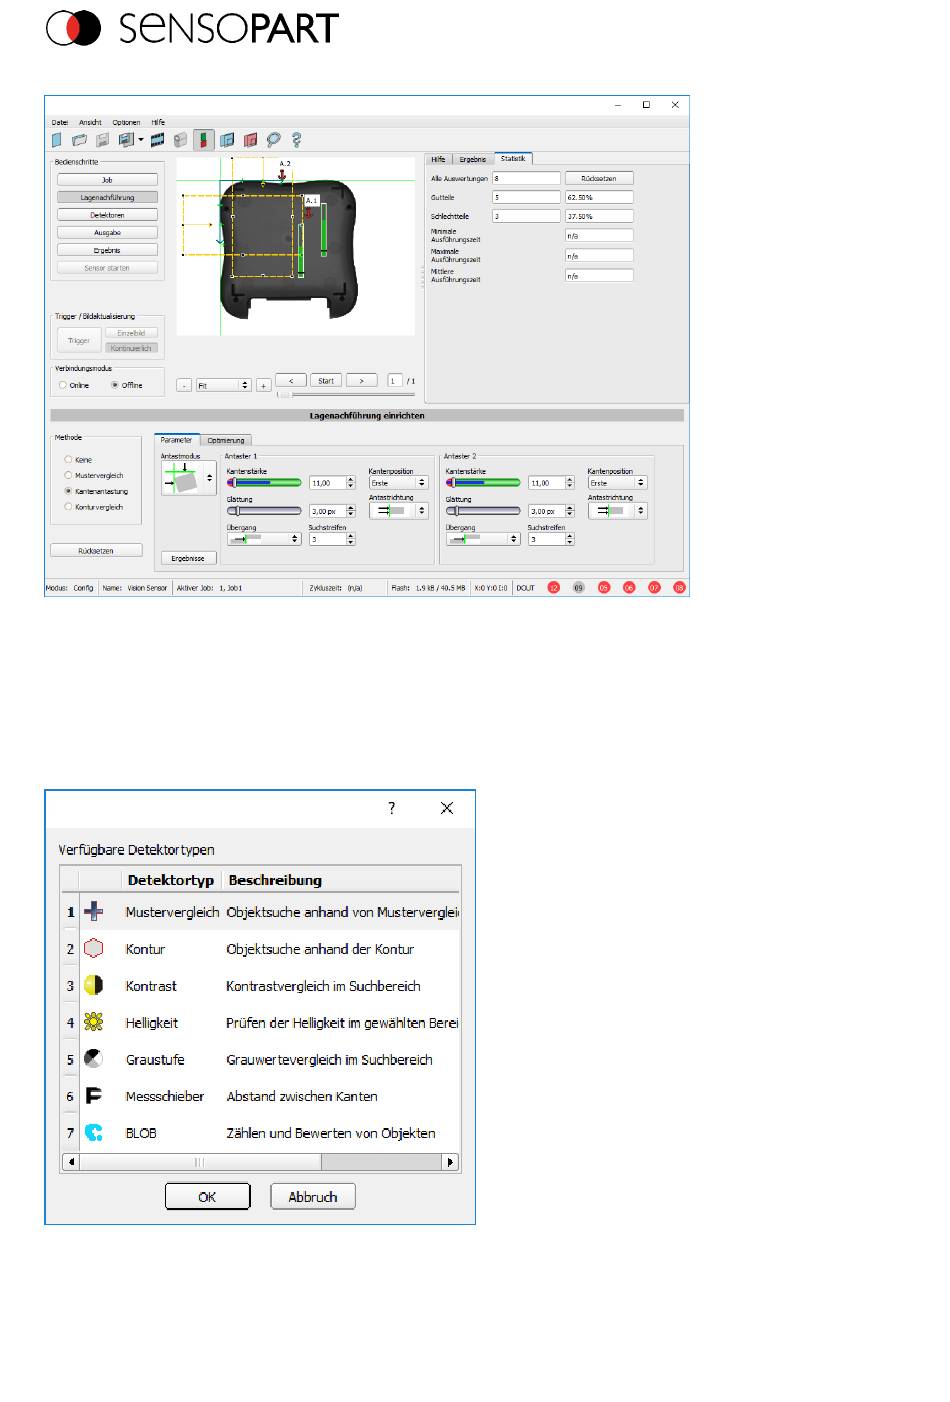Click the Alle Auswertungen value field
The image size is (950, 1402).
click(x=526, y=178)
